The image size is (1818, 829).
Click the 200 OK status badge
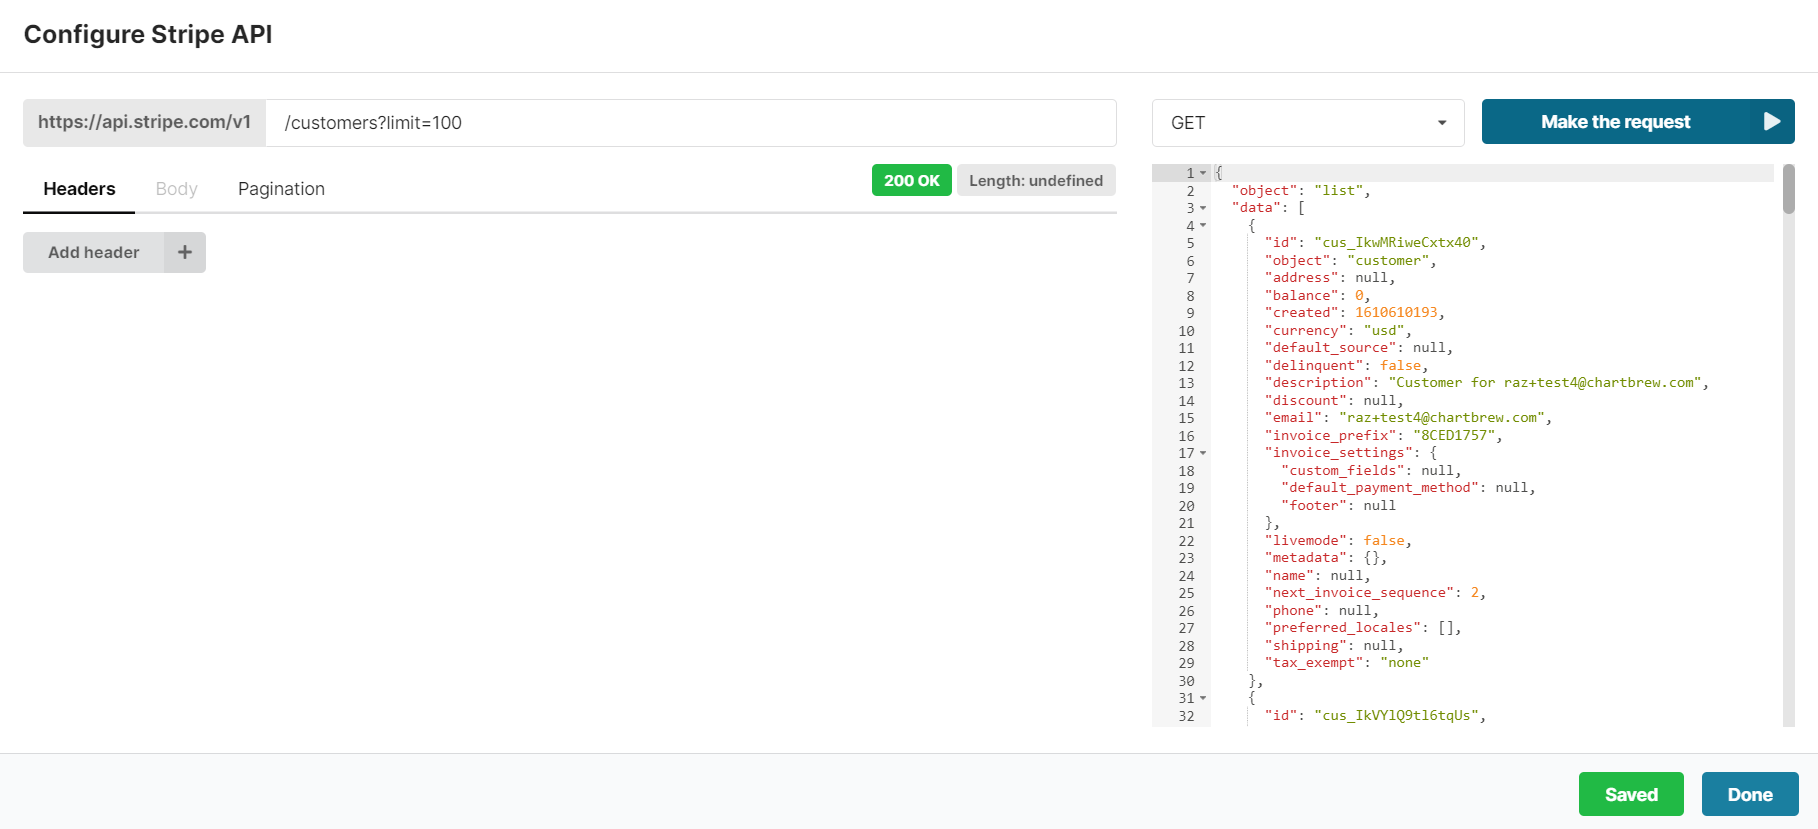point(911,181)
